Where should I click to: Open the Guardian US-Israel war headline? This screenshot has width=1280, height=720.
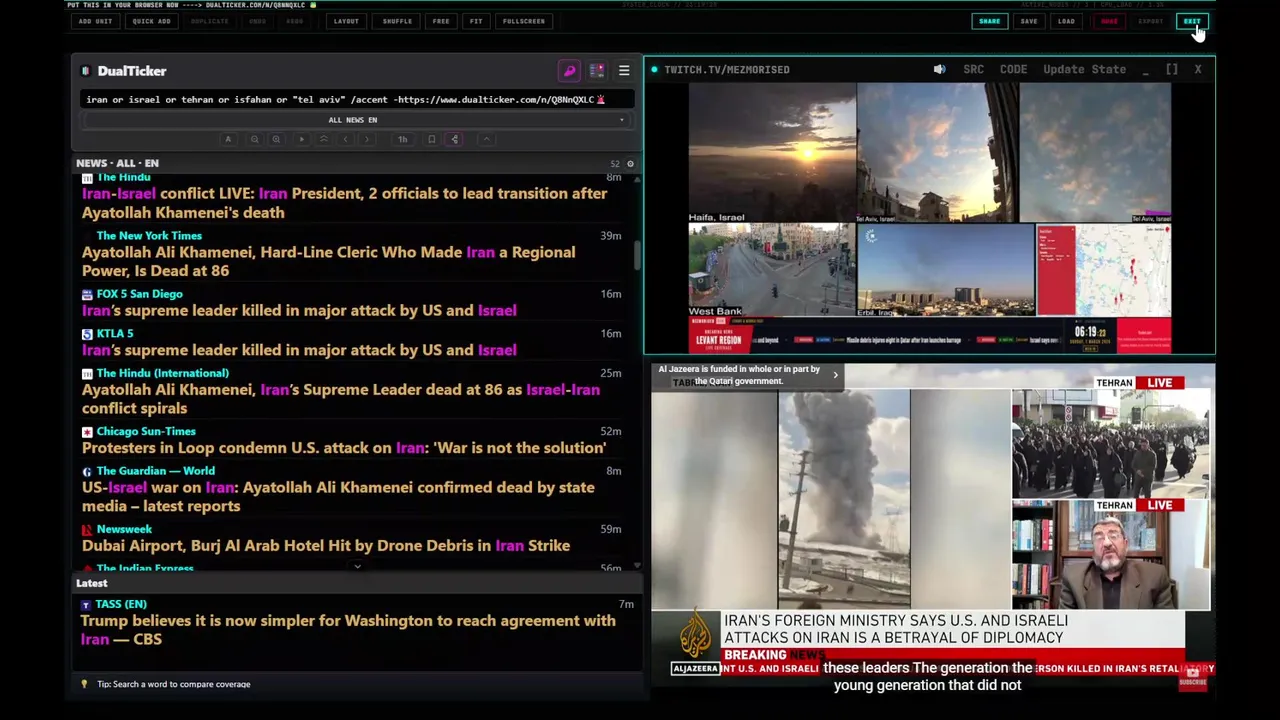[x=338, y=497]
